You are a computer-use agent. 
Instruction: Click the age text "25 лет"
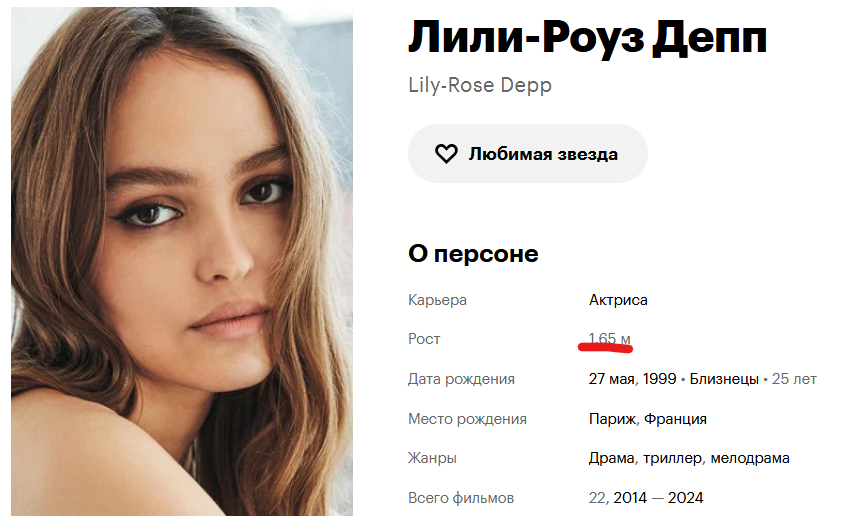pos(797,379)
